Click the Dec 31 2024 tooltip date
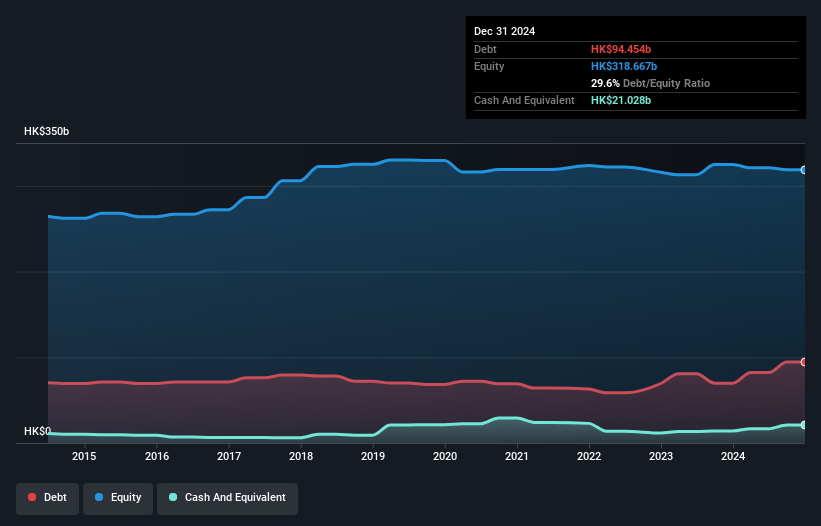Image resolution: width=821 pixels, height=526 pixels. point(504,31)
